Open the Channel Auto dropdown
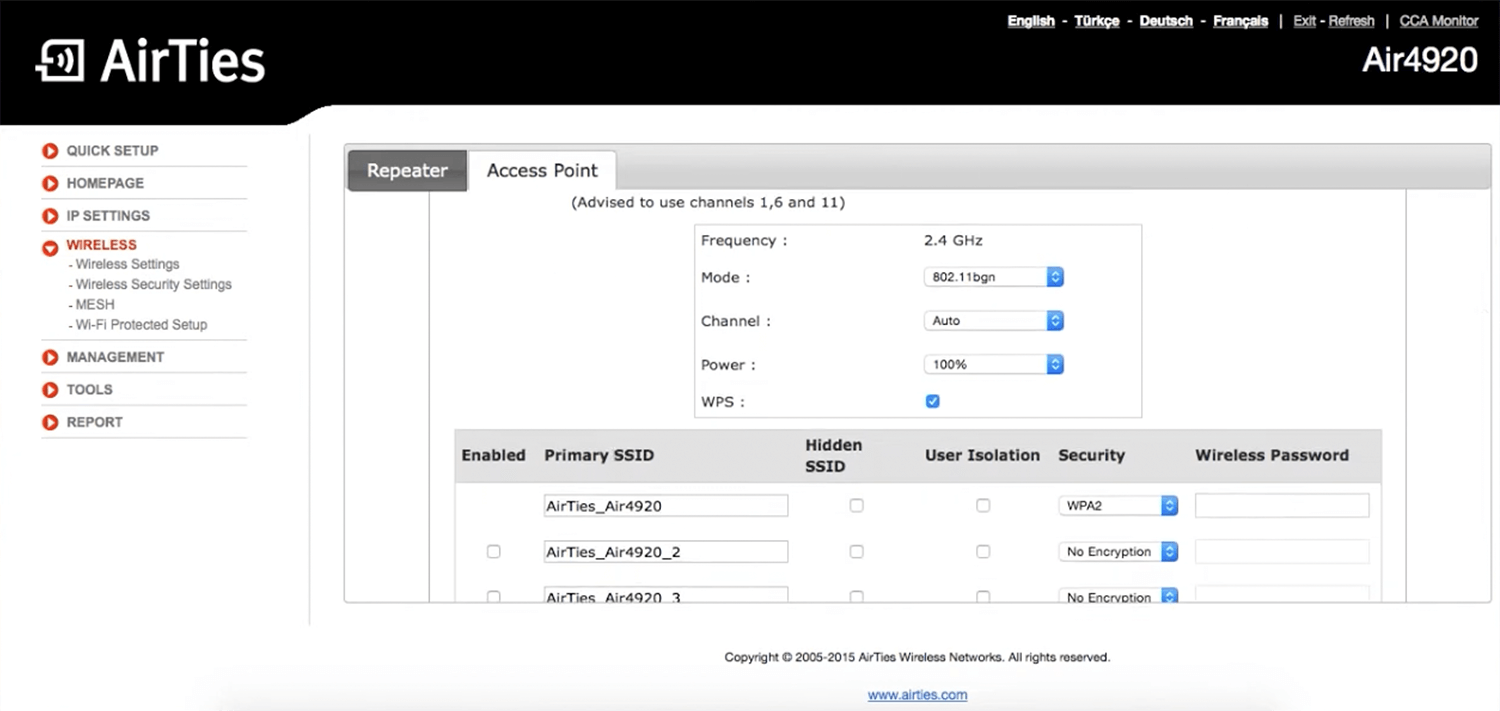The image size is (1500, 711). [x=992, y=321]
